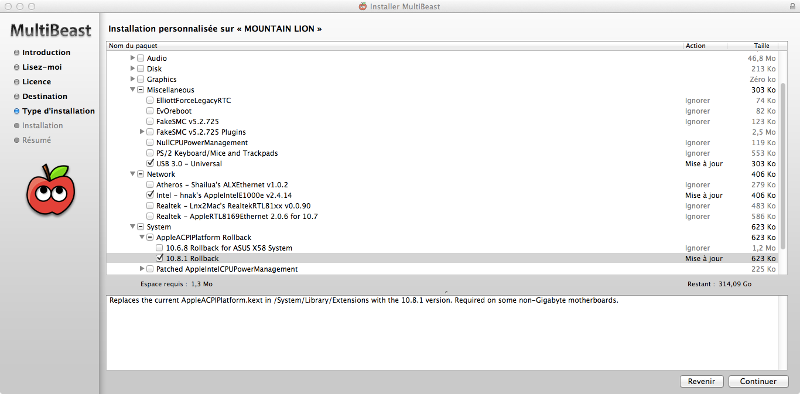Click the MultiBeast apple mascot icon
Viewport: 800px width, 394px height.
click(51, 190)
